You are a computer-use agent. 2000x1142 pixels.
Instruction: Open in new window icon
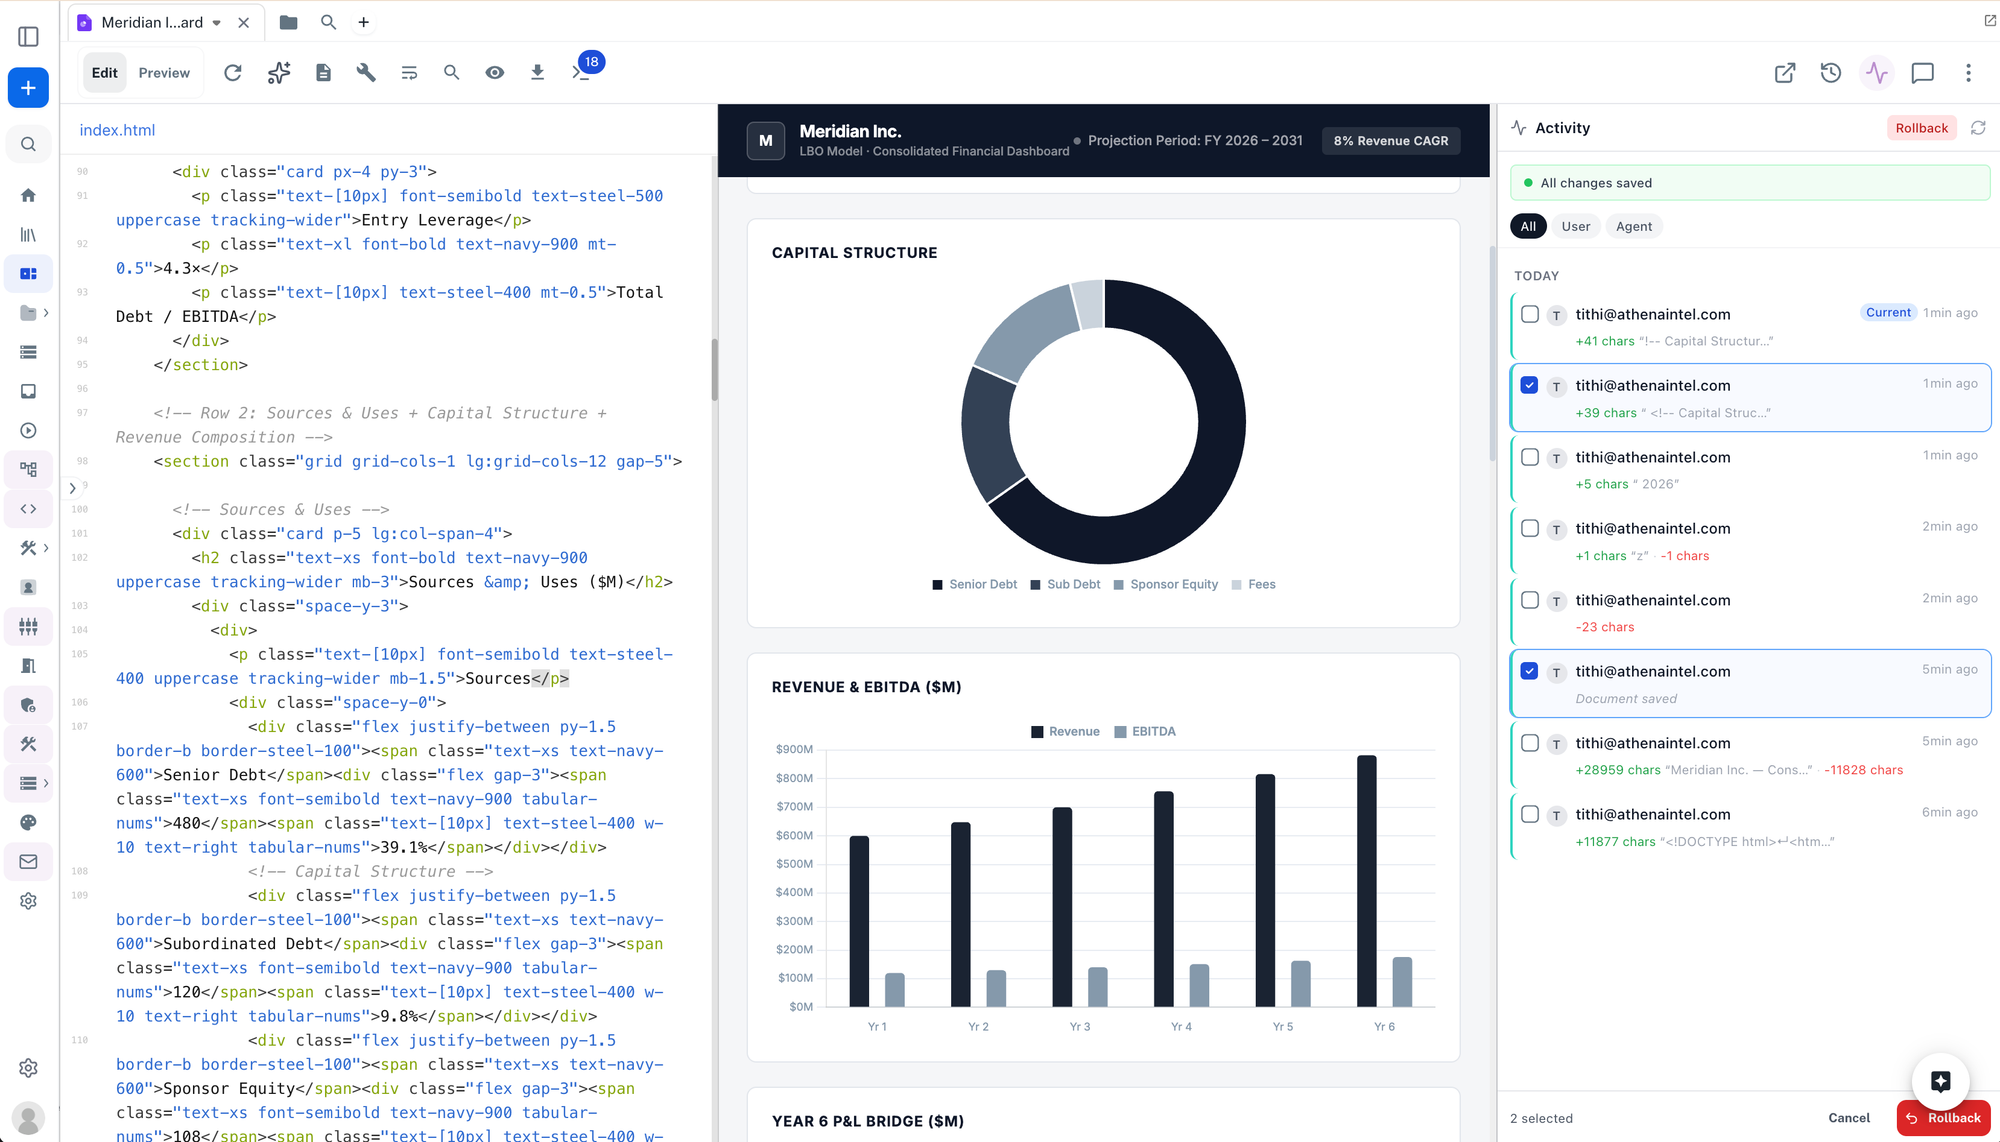click(1784, 72)
